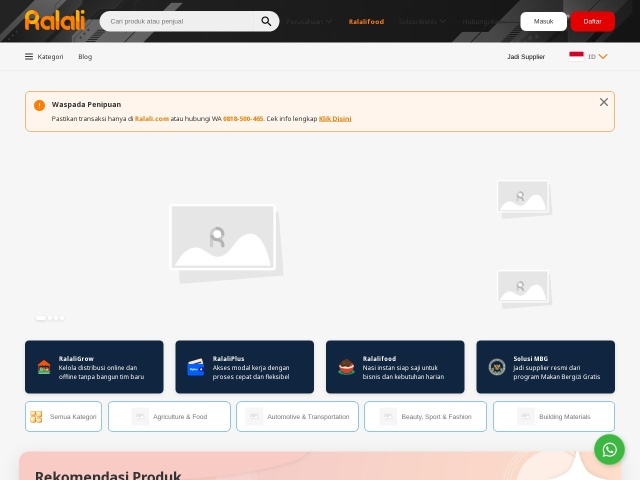Click Agriculture & Food placeholder icon
640x480 pixels.
point(140,417)
